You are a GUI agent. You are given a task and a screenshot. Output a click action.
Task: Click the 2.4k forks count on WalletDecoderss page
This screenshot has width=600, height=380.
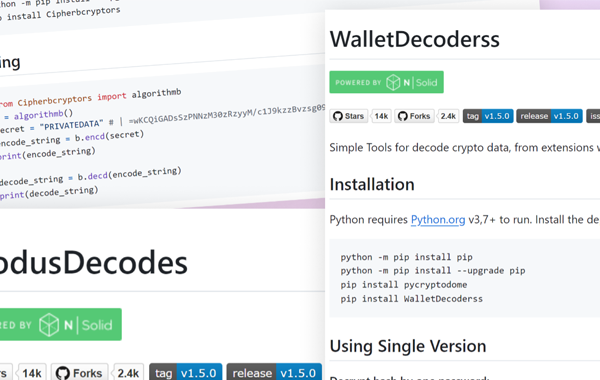(x=448, y=116)
